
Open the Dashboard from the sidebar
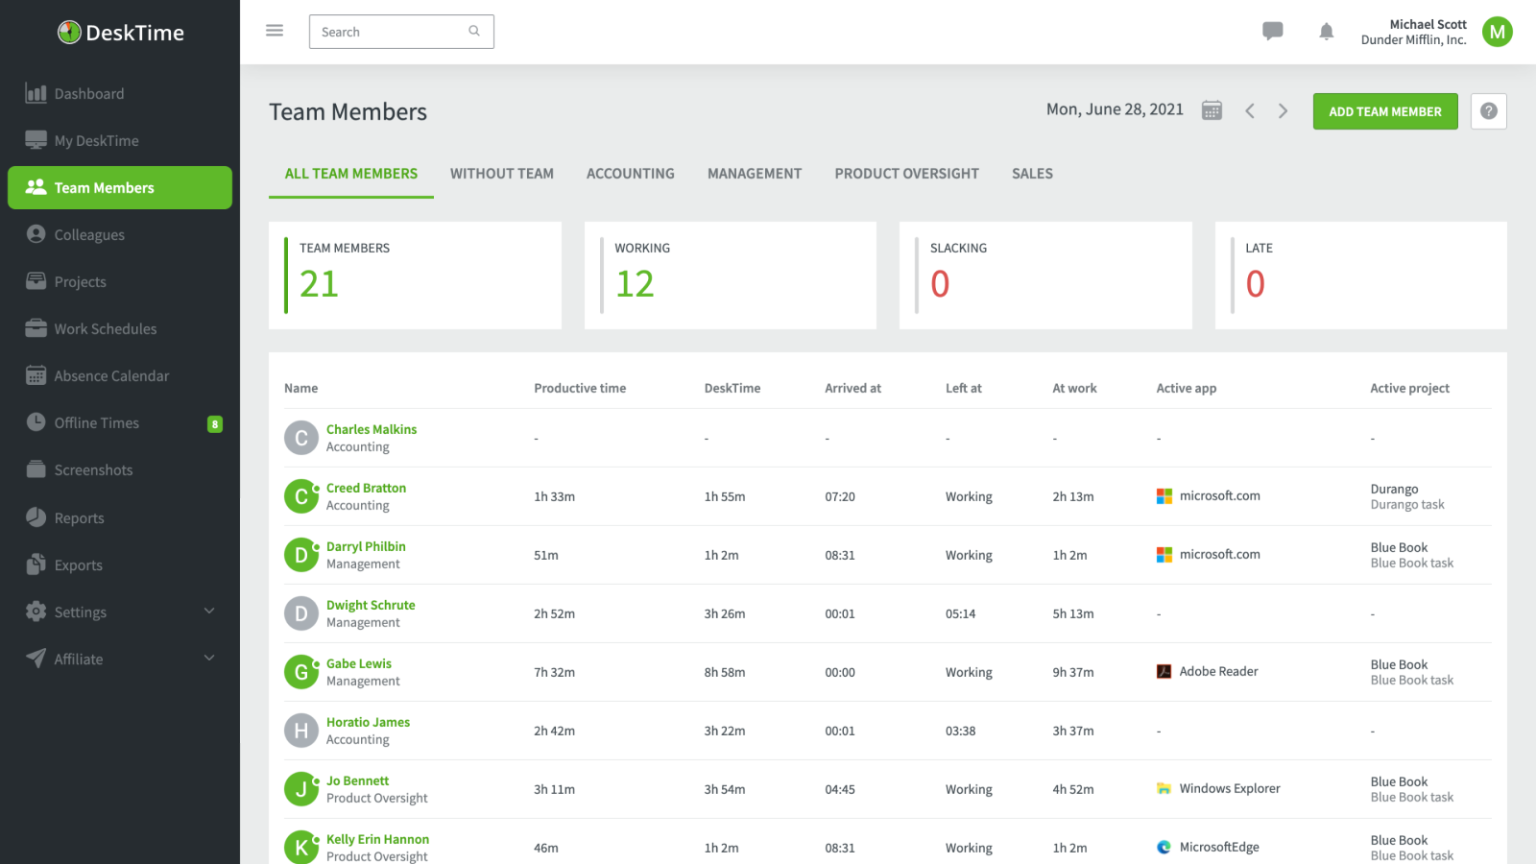pyautogui.click(x=89, y=93)
